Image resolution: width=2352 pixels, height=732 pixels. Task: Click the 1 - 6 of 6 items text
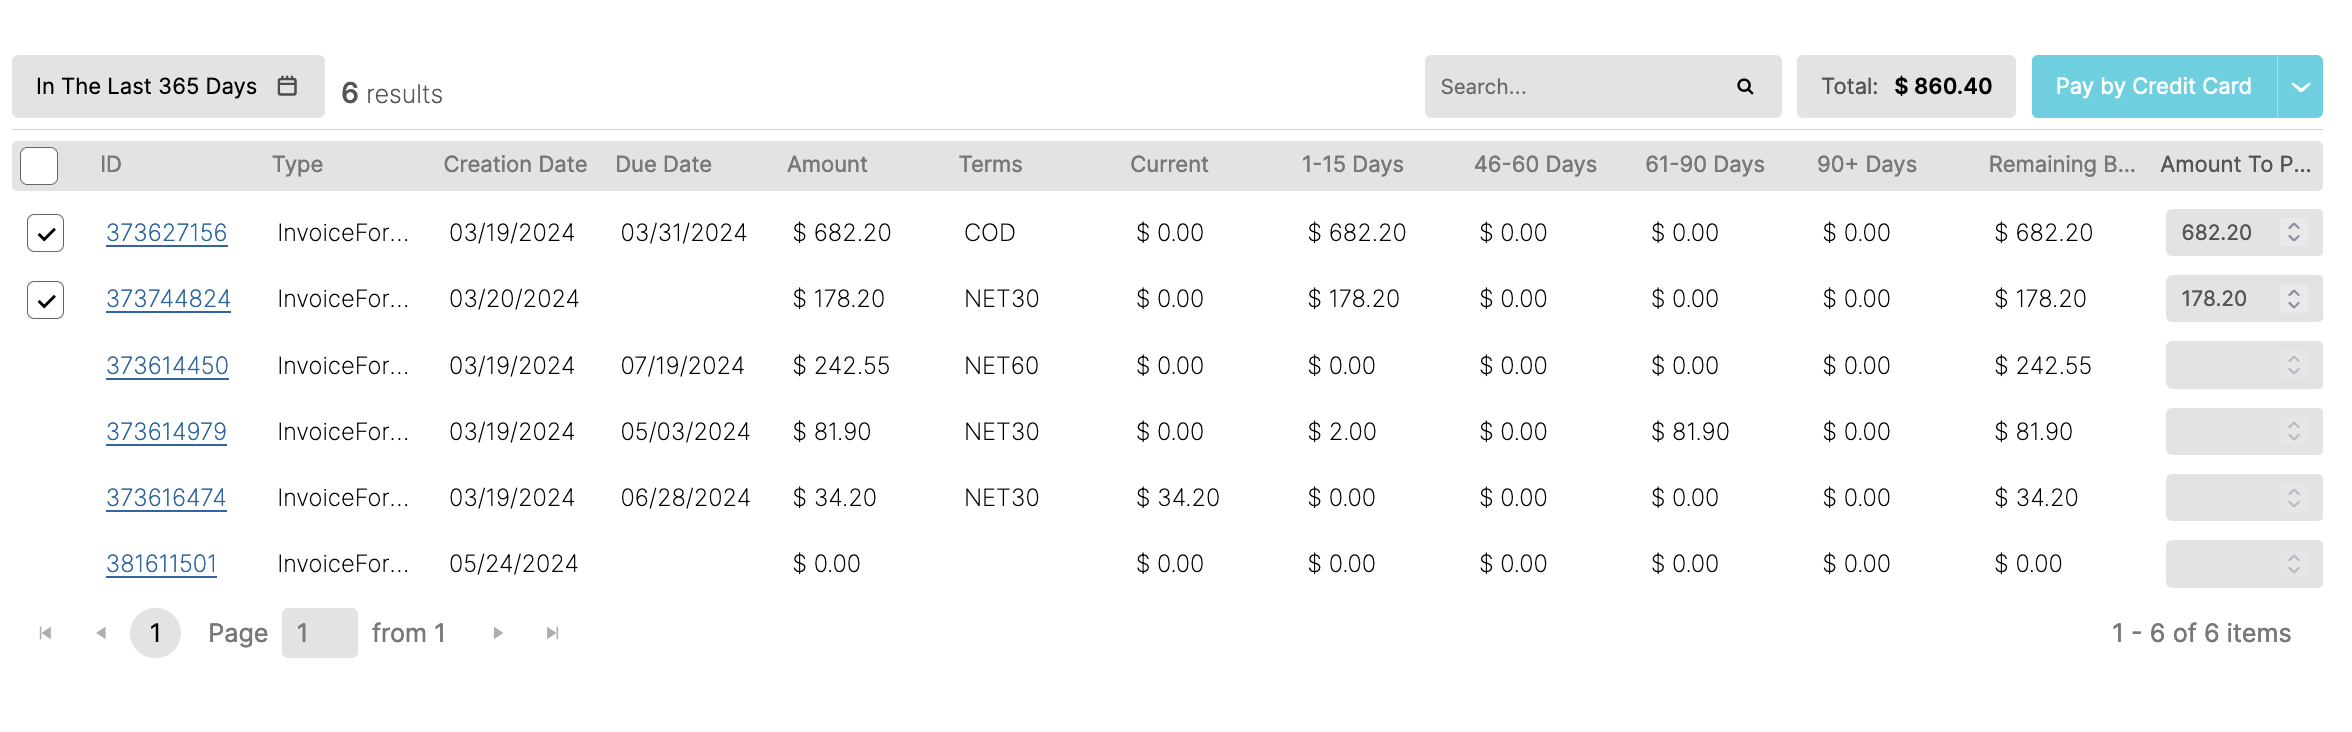[2201, 633]
